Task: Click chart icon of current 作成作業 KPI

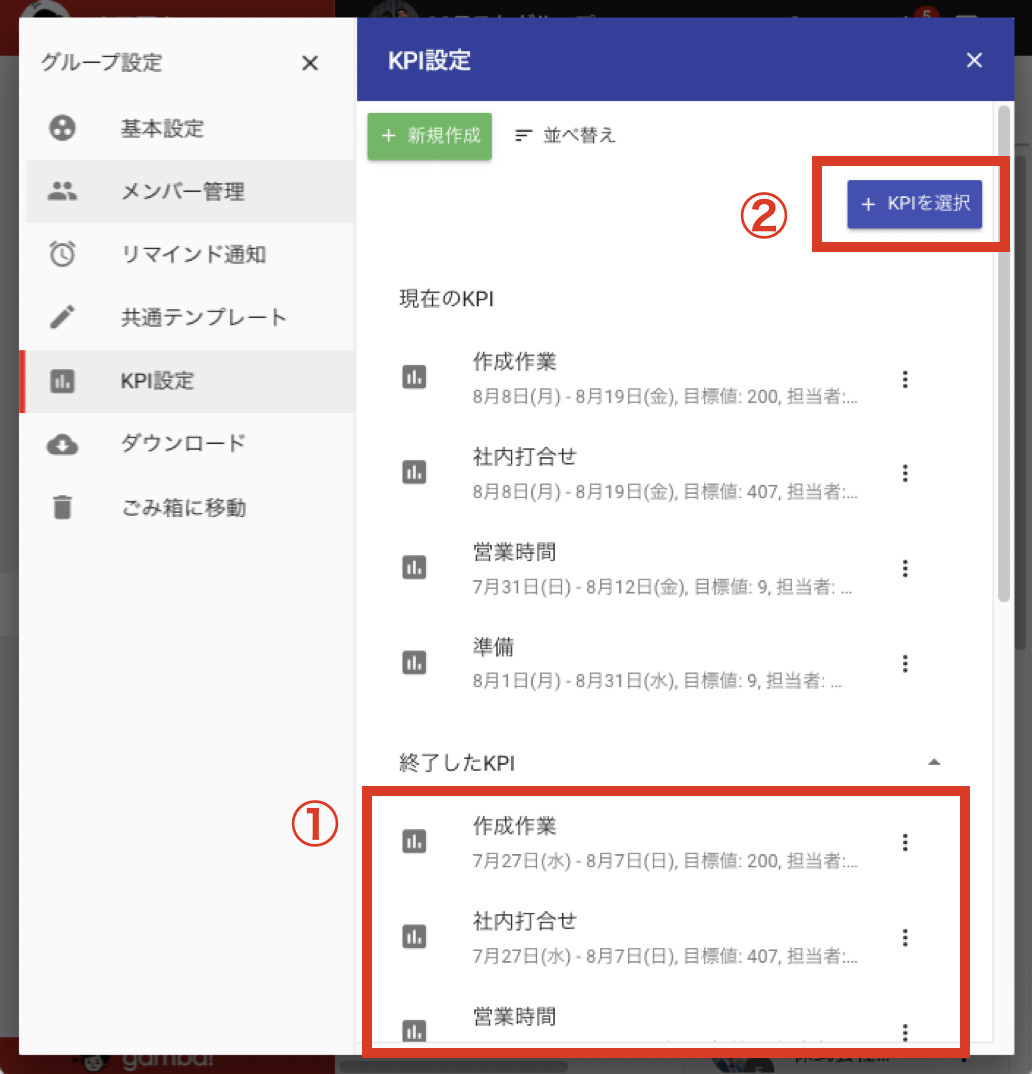Action: pos(414,377)
